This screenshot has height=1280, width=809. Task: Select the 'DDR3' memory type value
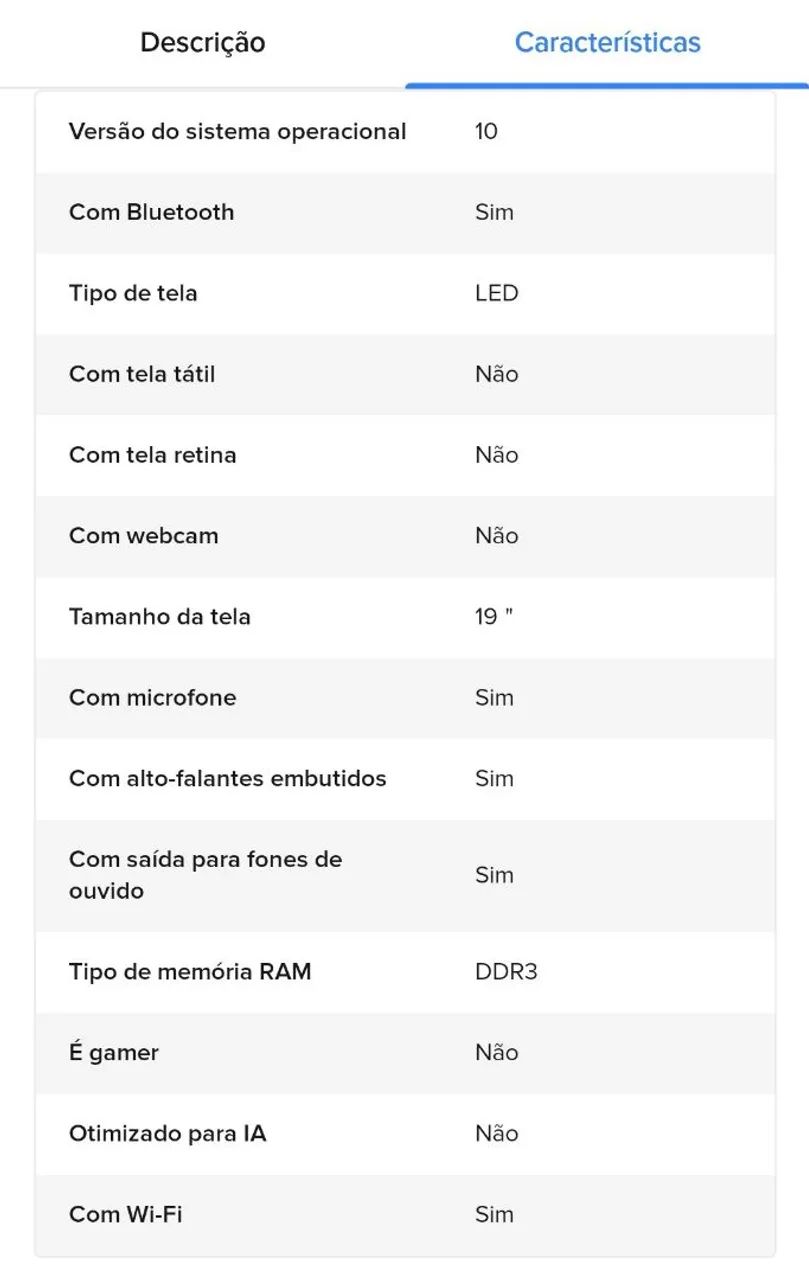point(506,972)
